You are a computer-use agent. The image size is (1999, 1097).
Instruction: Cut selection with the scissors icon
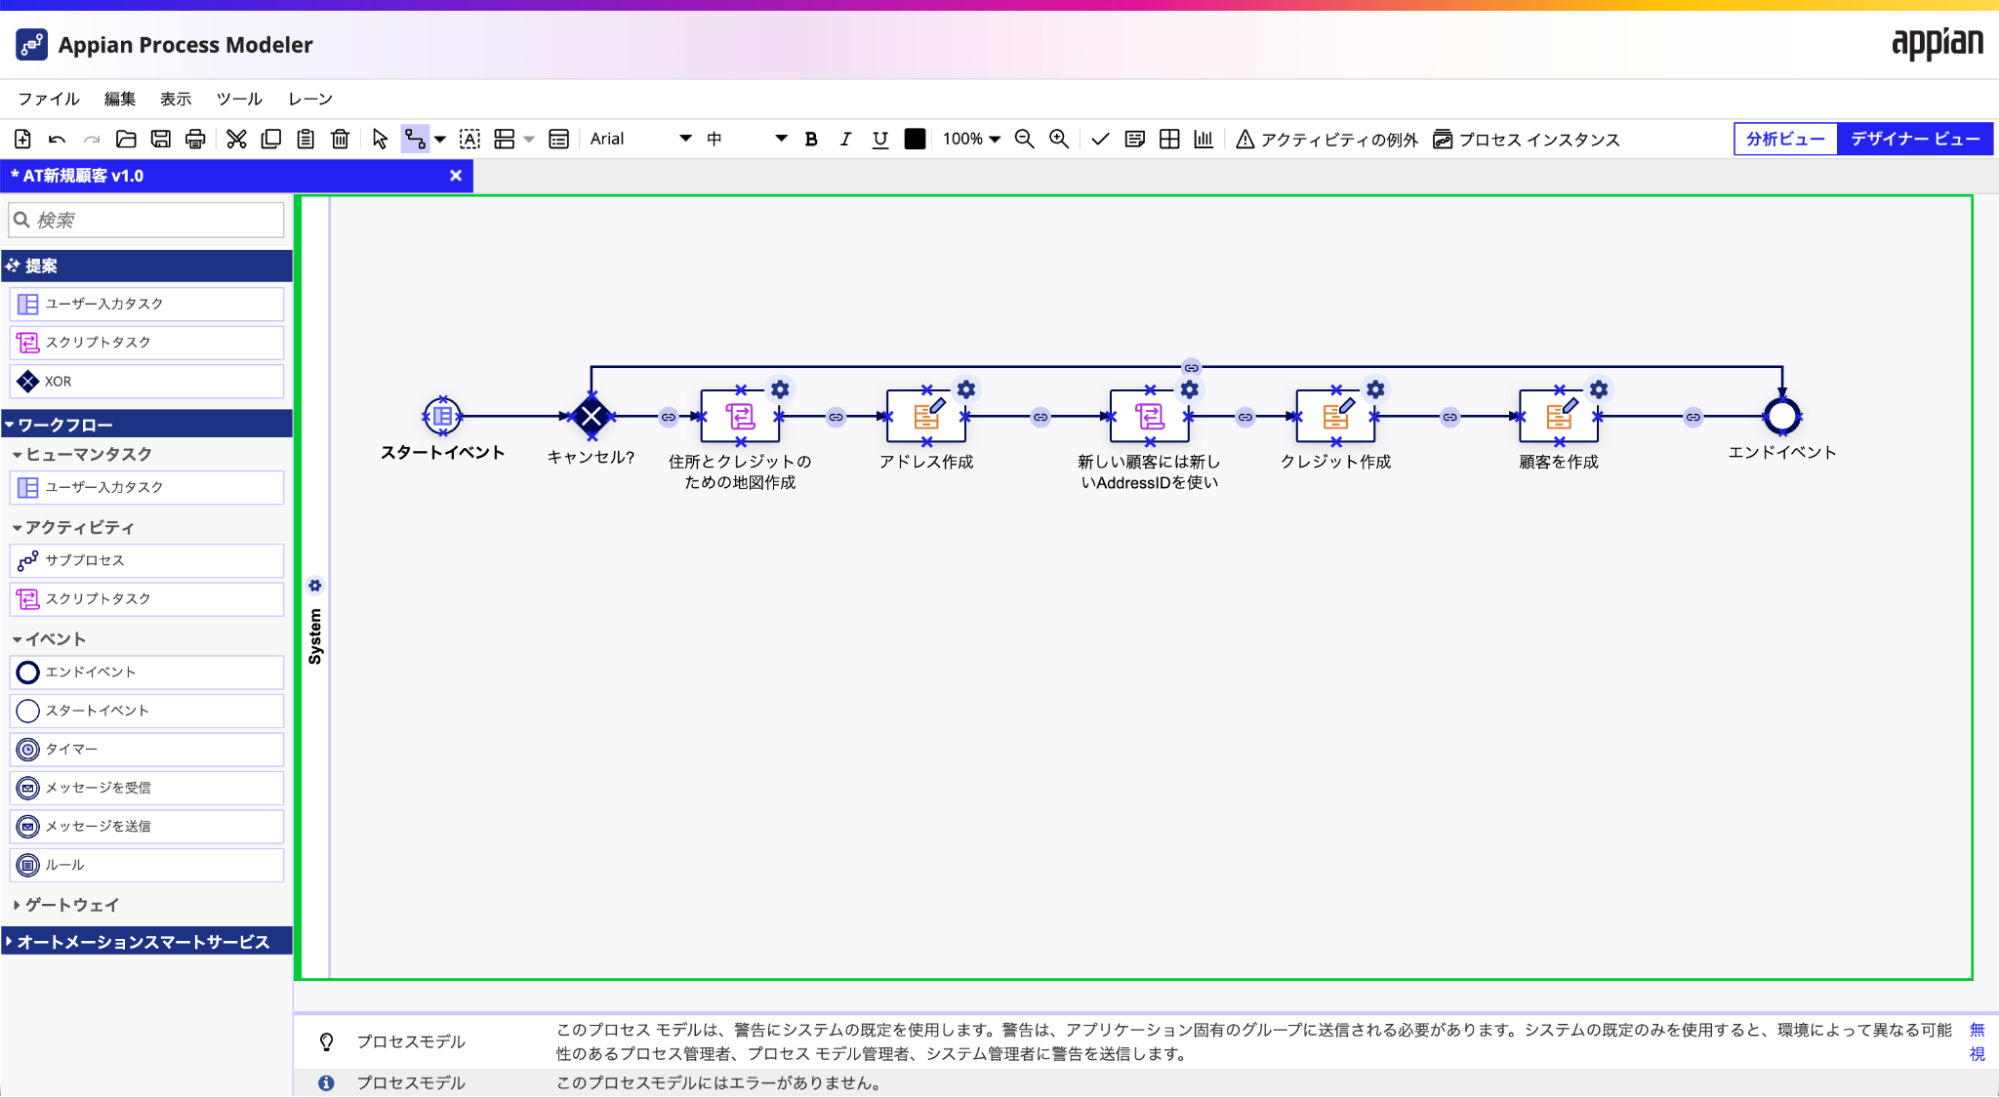coord(236,139)
